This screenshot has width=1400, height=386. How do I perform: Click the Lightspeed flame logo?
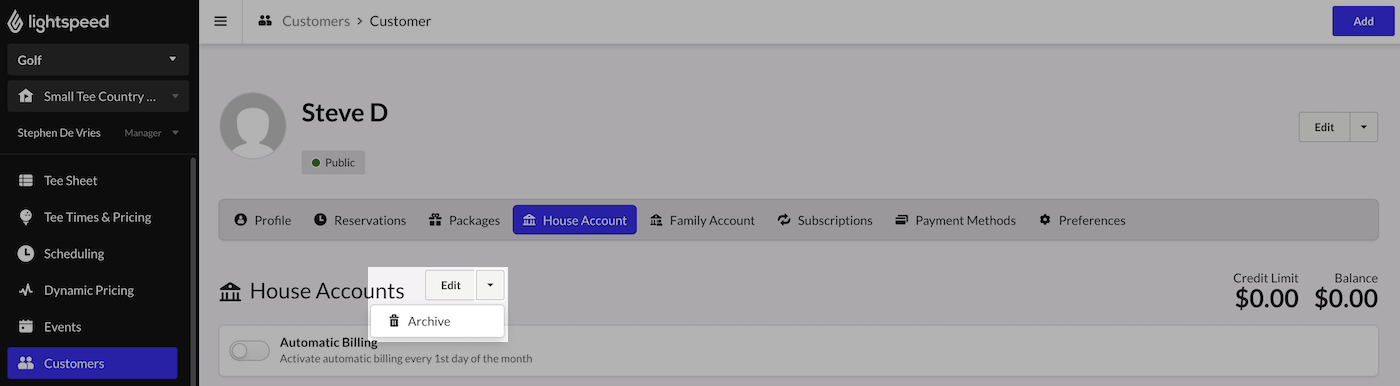(x=15, y=21)
